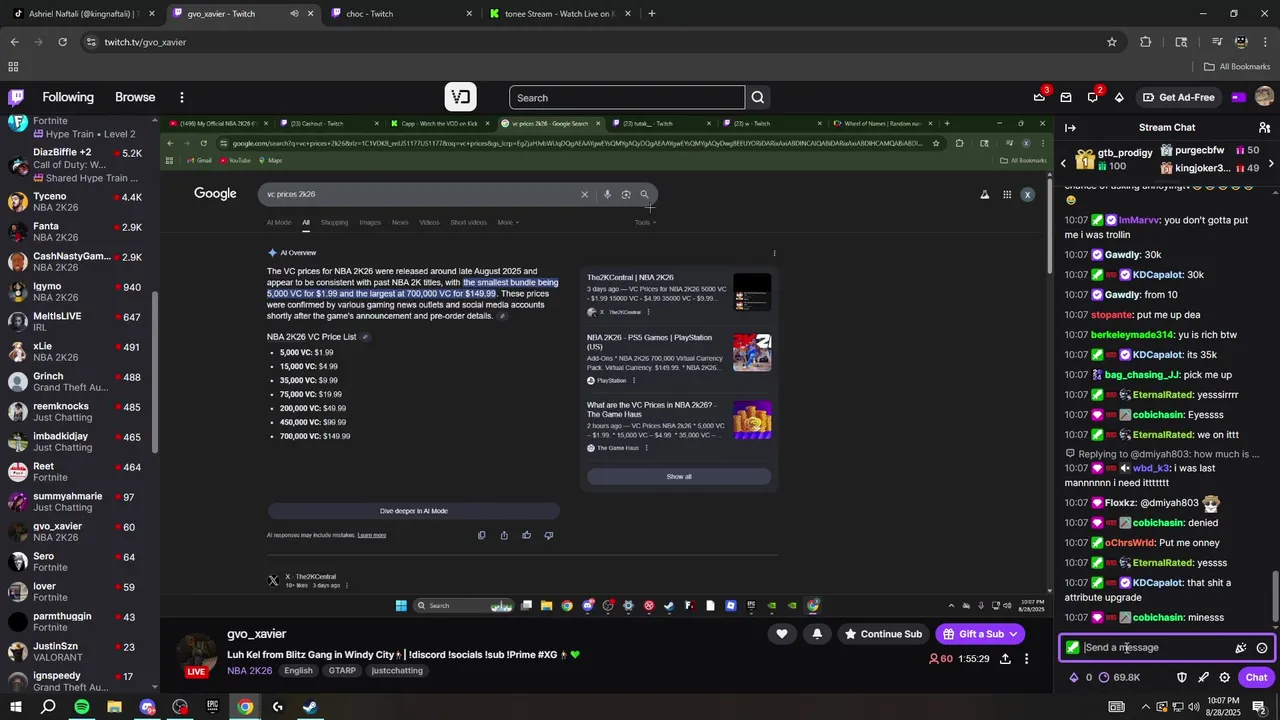Open Epic Games Launcher in taskbar
Viewport: 1280px width, 720px height.
point(212,707)
